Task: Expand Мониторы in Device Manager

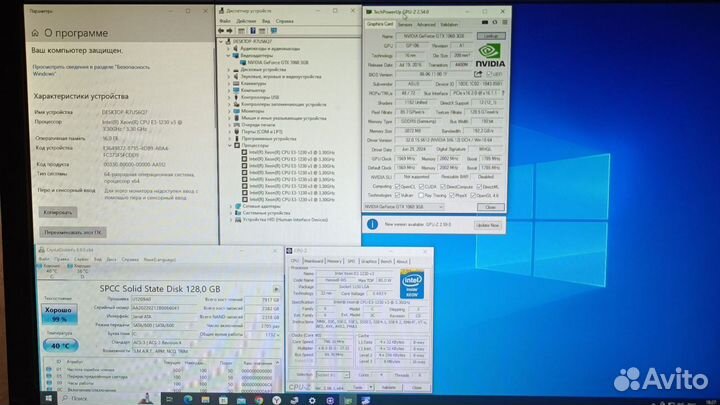Action: pyautogui.click(x=229, y=111)
